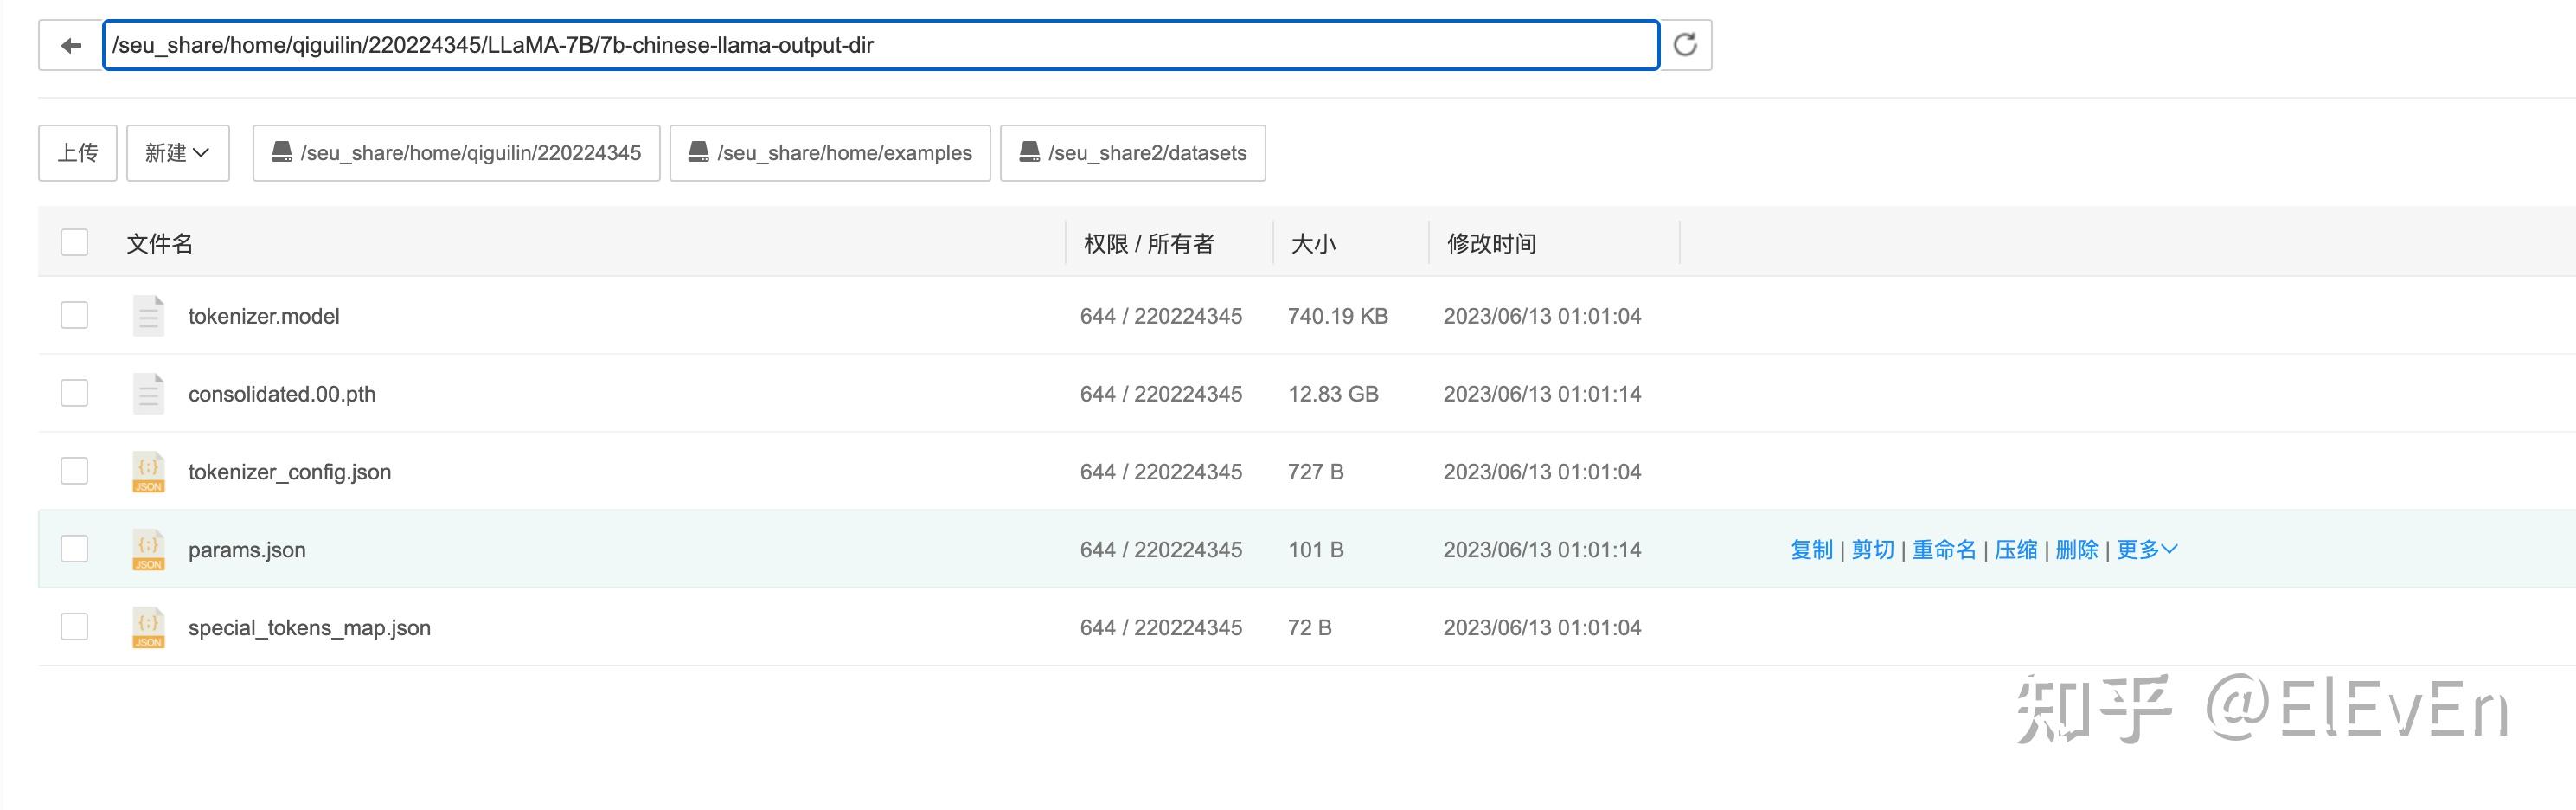The image size is (2576, 810).
Task: Check the box for tokenizer.model
Action: click(x=75, y=316)
